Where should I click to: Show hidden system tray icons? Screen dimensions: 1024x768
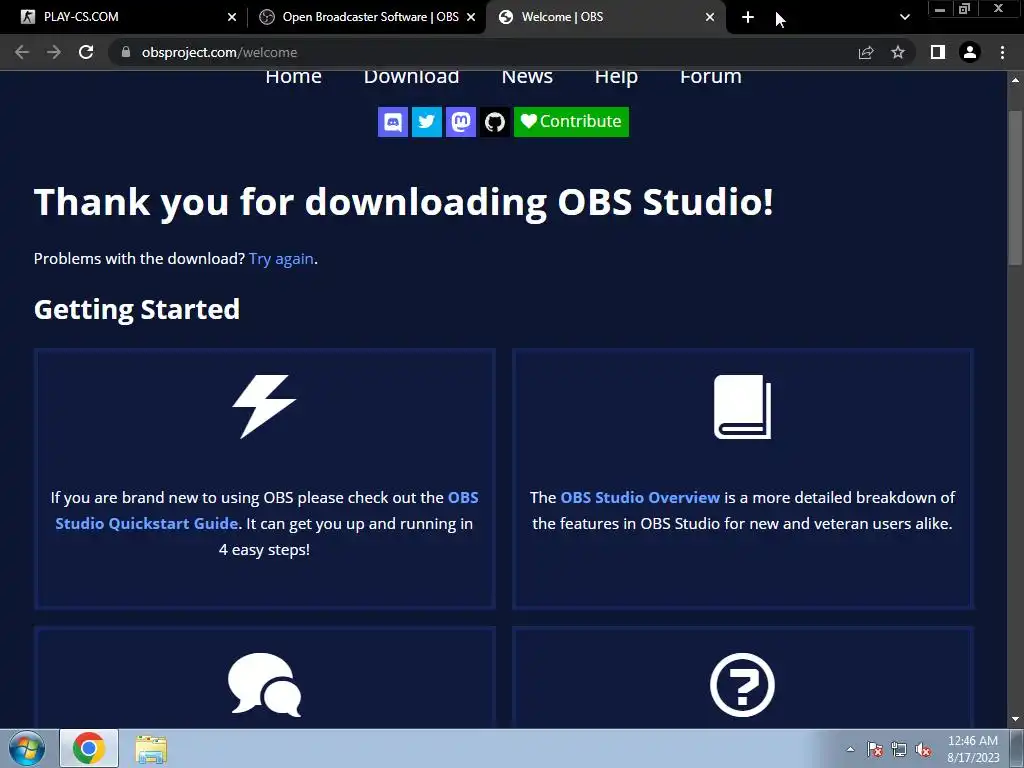tap(850, 749)
